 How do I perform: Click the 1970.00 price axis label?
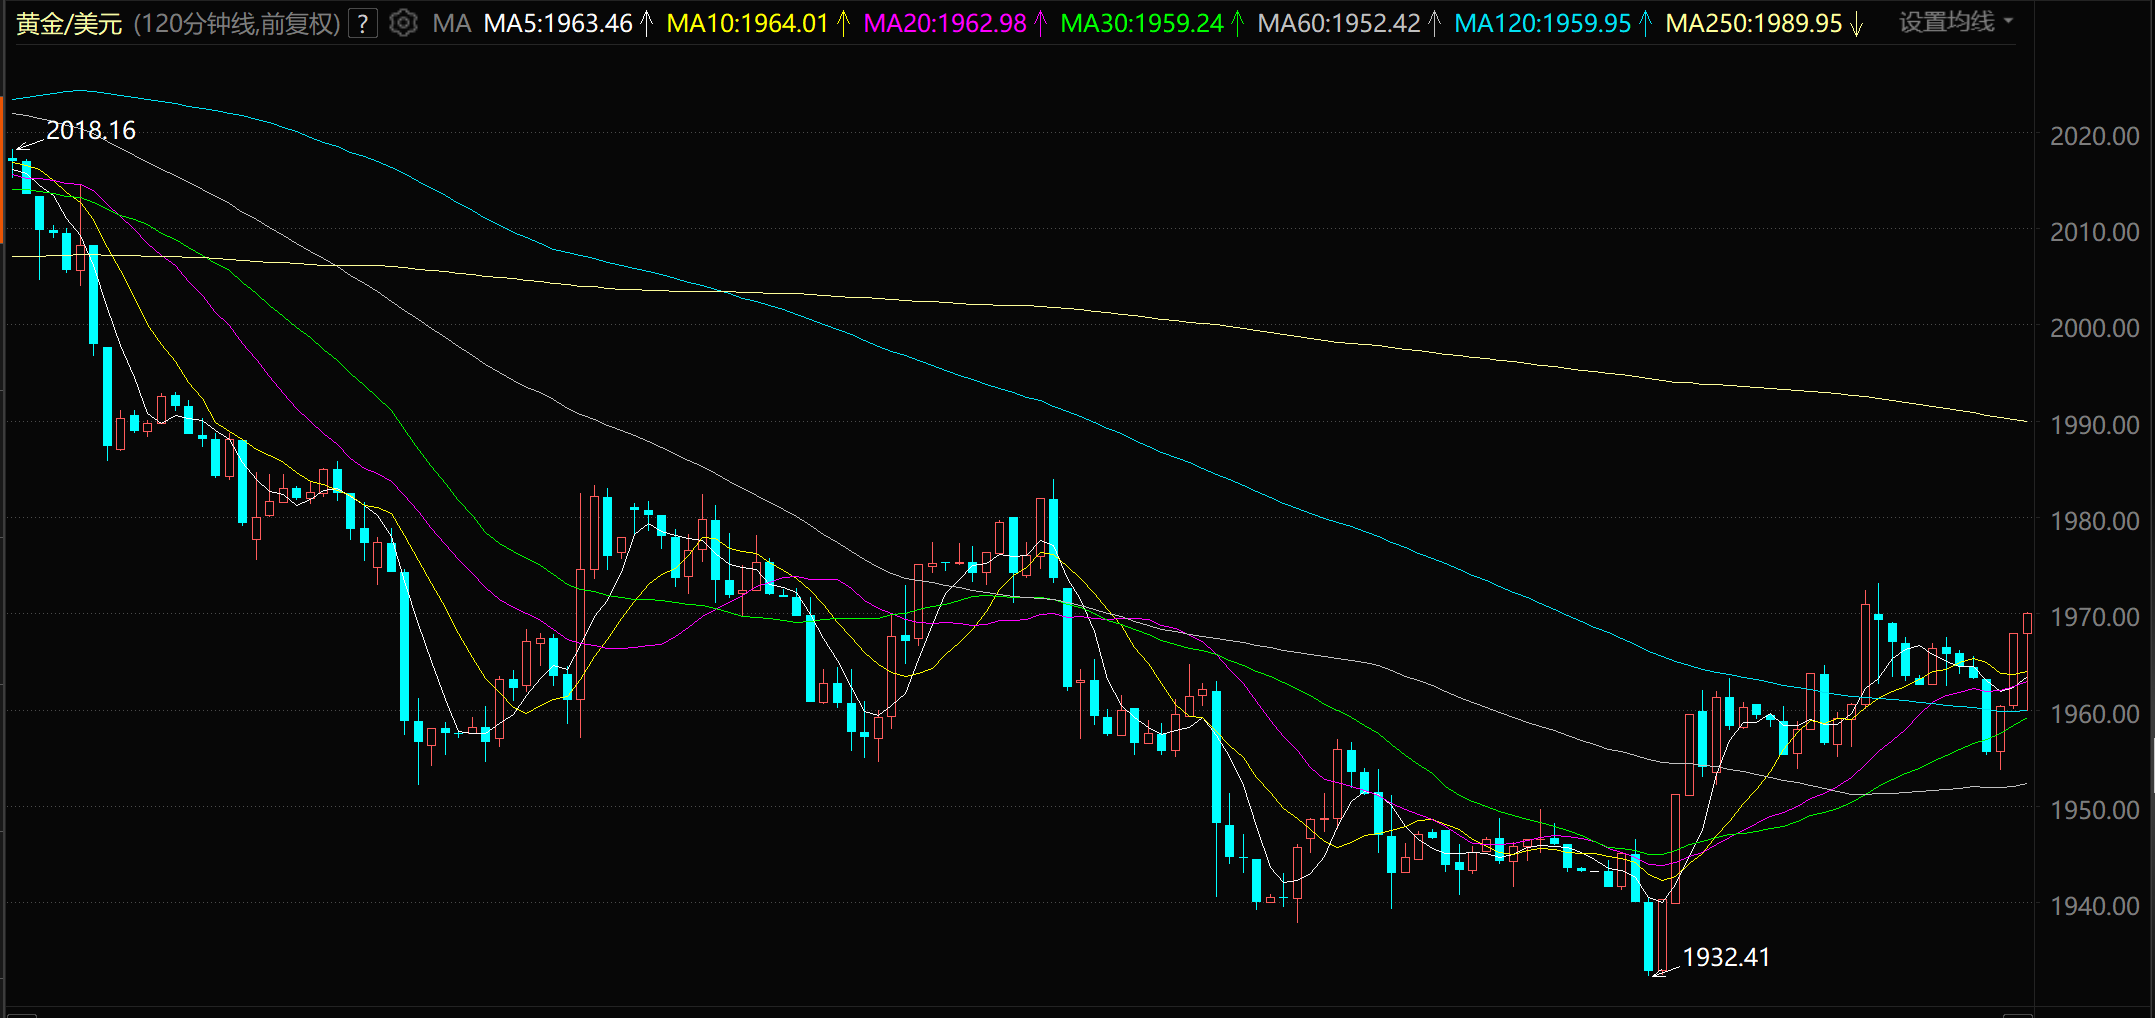pyautogui.click(x=2094, y=617)
